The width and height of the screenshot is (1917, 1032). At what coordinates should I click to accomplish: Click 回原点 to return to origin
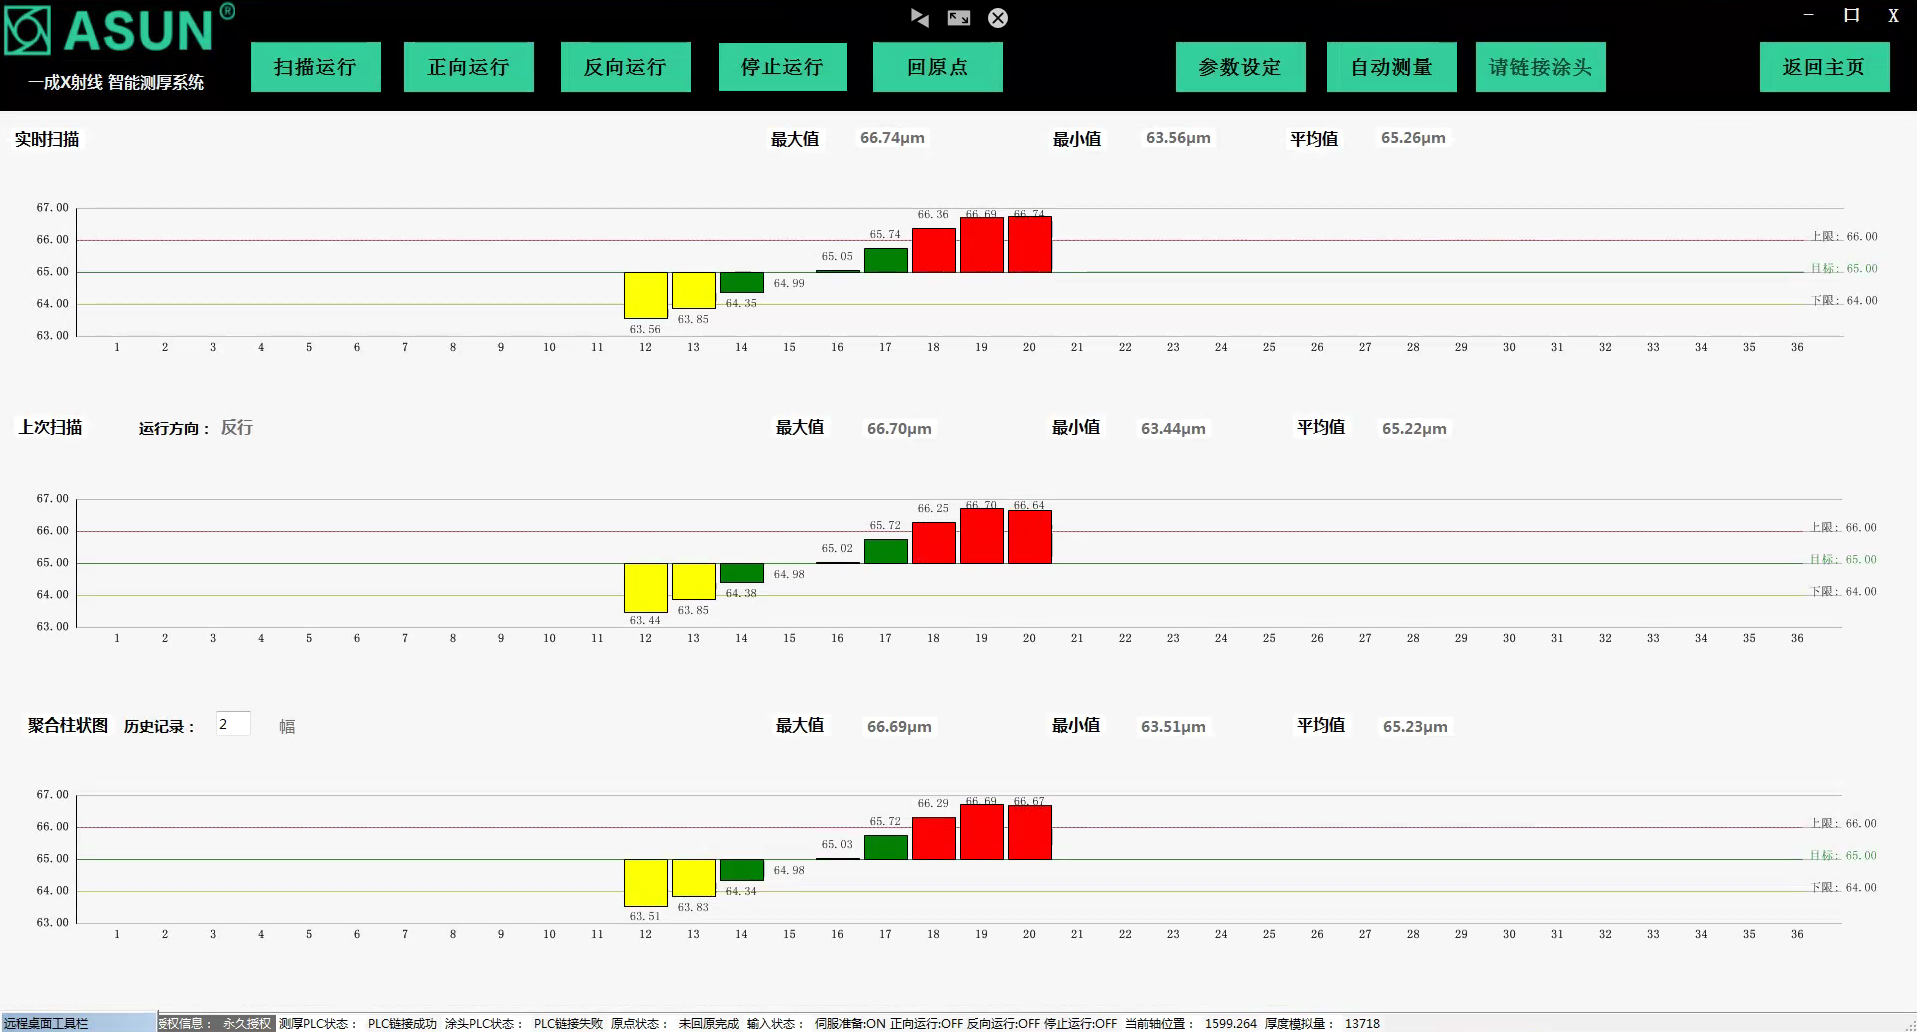pos(937,67)
